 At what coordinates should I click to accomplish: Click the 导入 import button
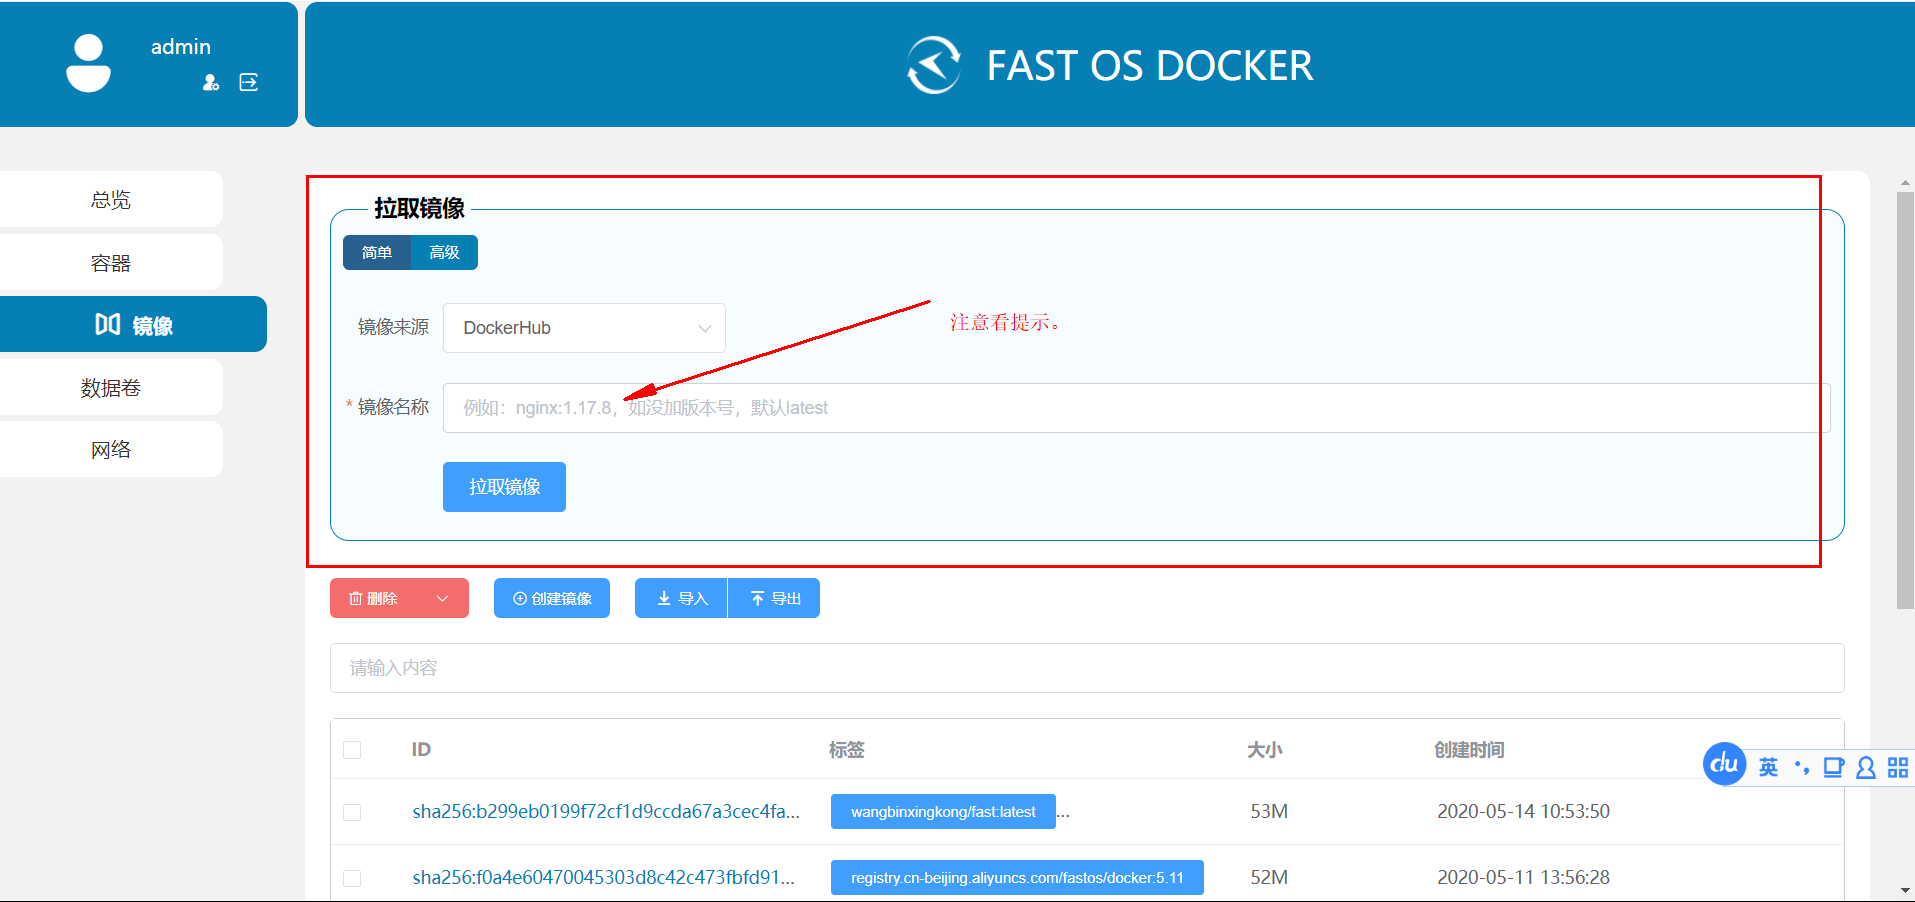tap(681, 598)
